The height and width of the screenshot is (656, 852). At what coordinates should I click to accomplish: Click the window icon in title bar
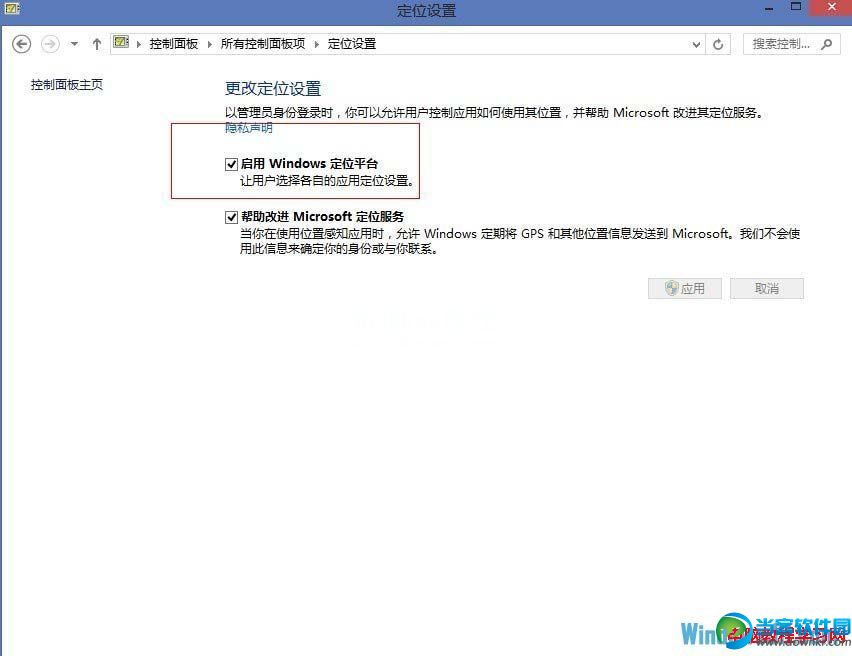tap(12, 9)
